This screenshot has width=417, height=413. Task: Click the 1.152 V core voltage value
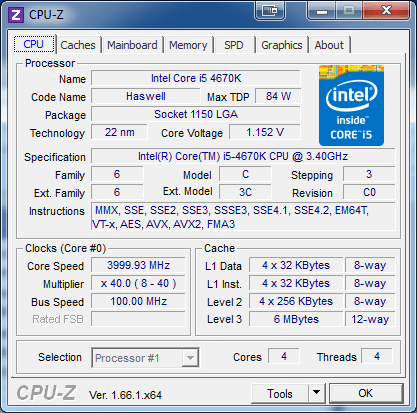pos(265,132)
